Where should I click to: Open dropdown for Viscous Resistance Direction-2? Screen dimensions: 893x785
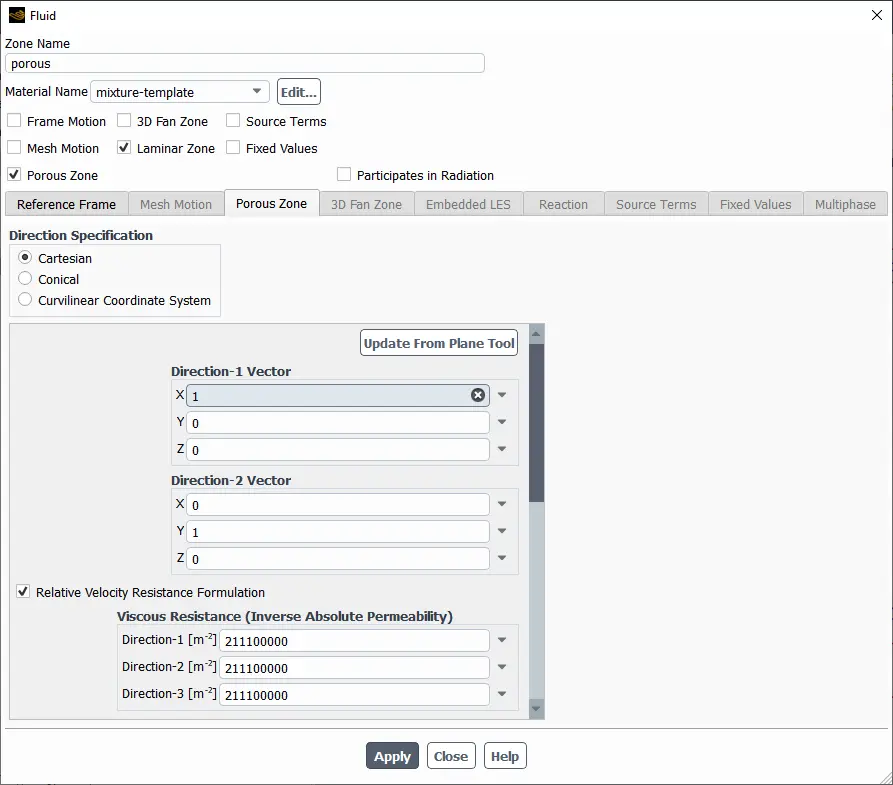502,667
